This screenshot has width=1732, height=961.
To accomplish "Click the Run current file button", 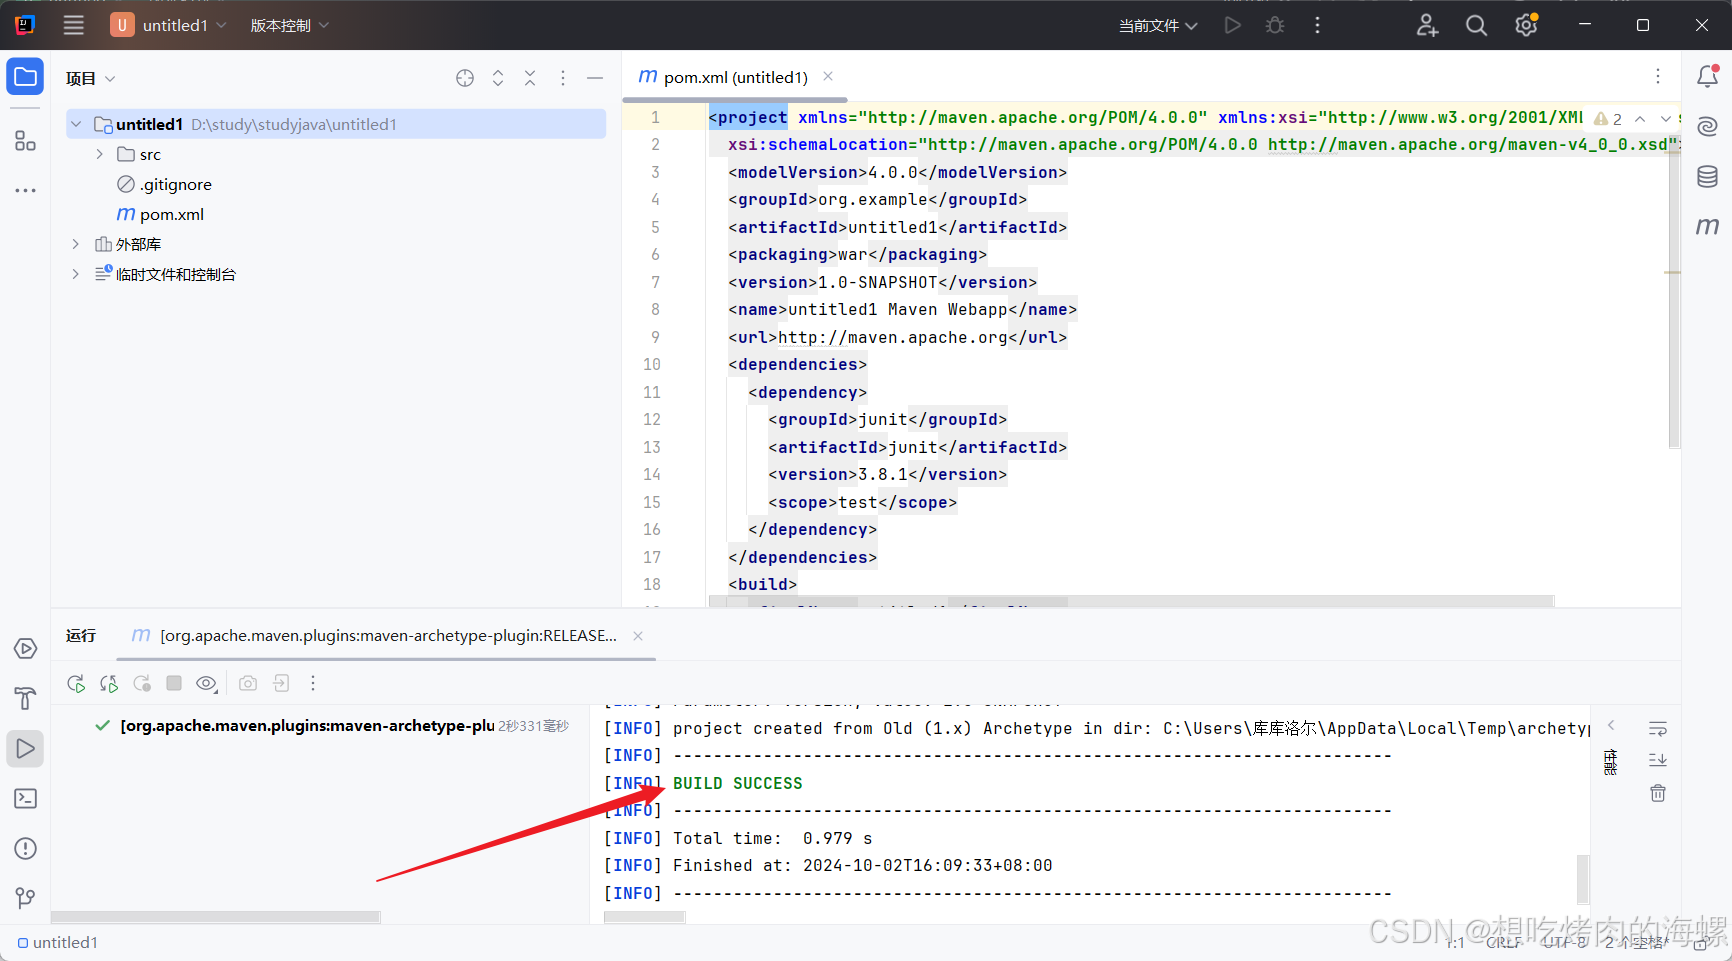I will [1233, 25].
